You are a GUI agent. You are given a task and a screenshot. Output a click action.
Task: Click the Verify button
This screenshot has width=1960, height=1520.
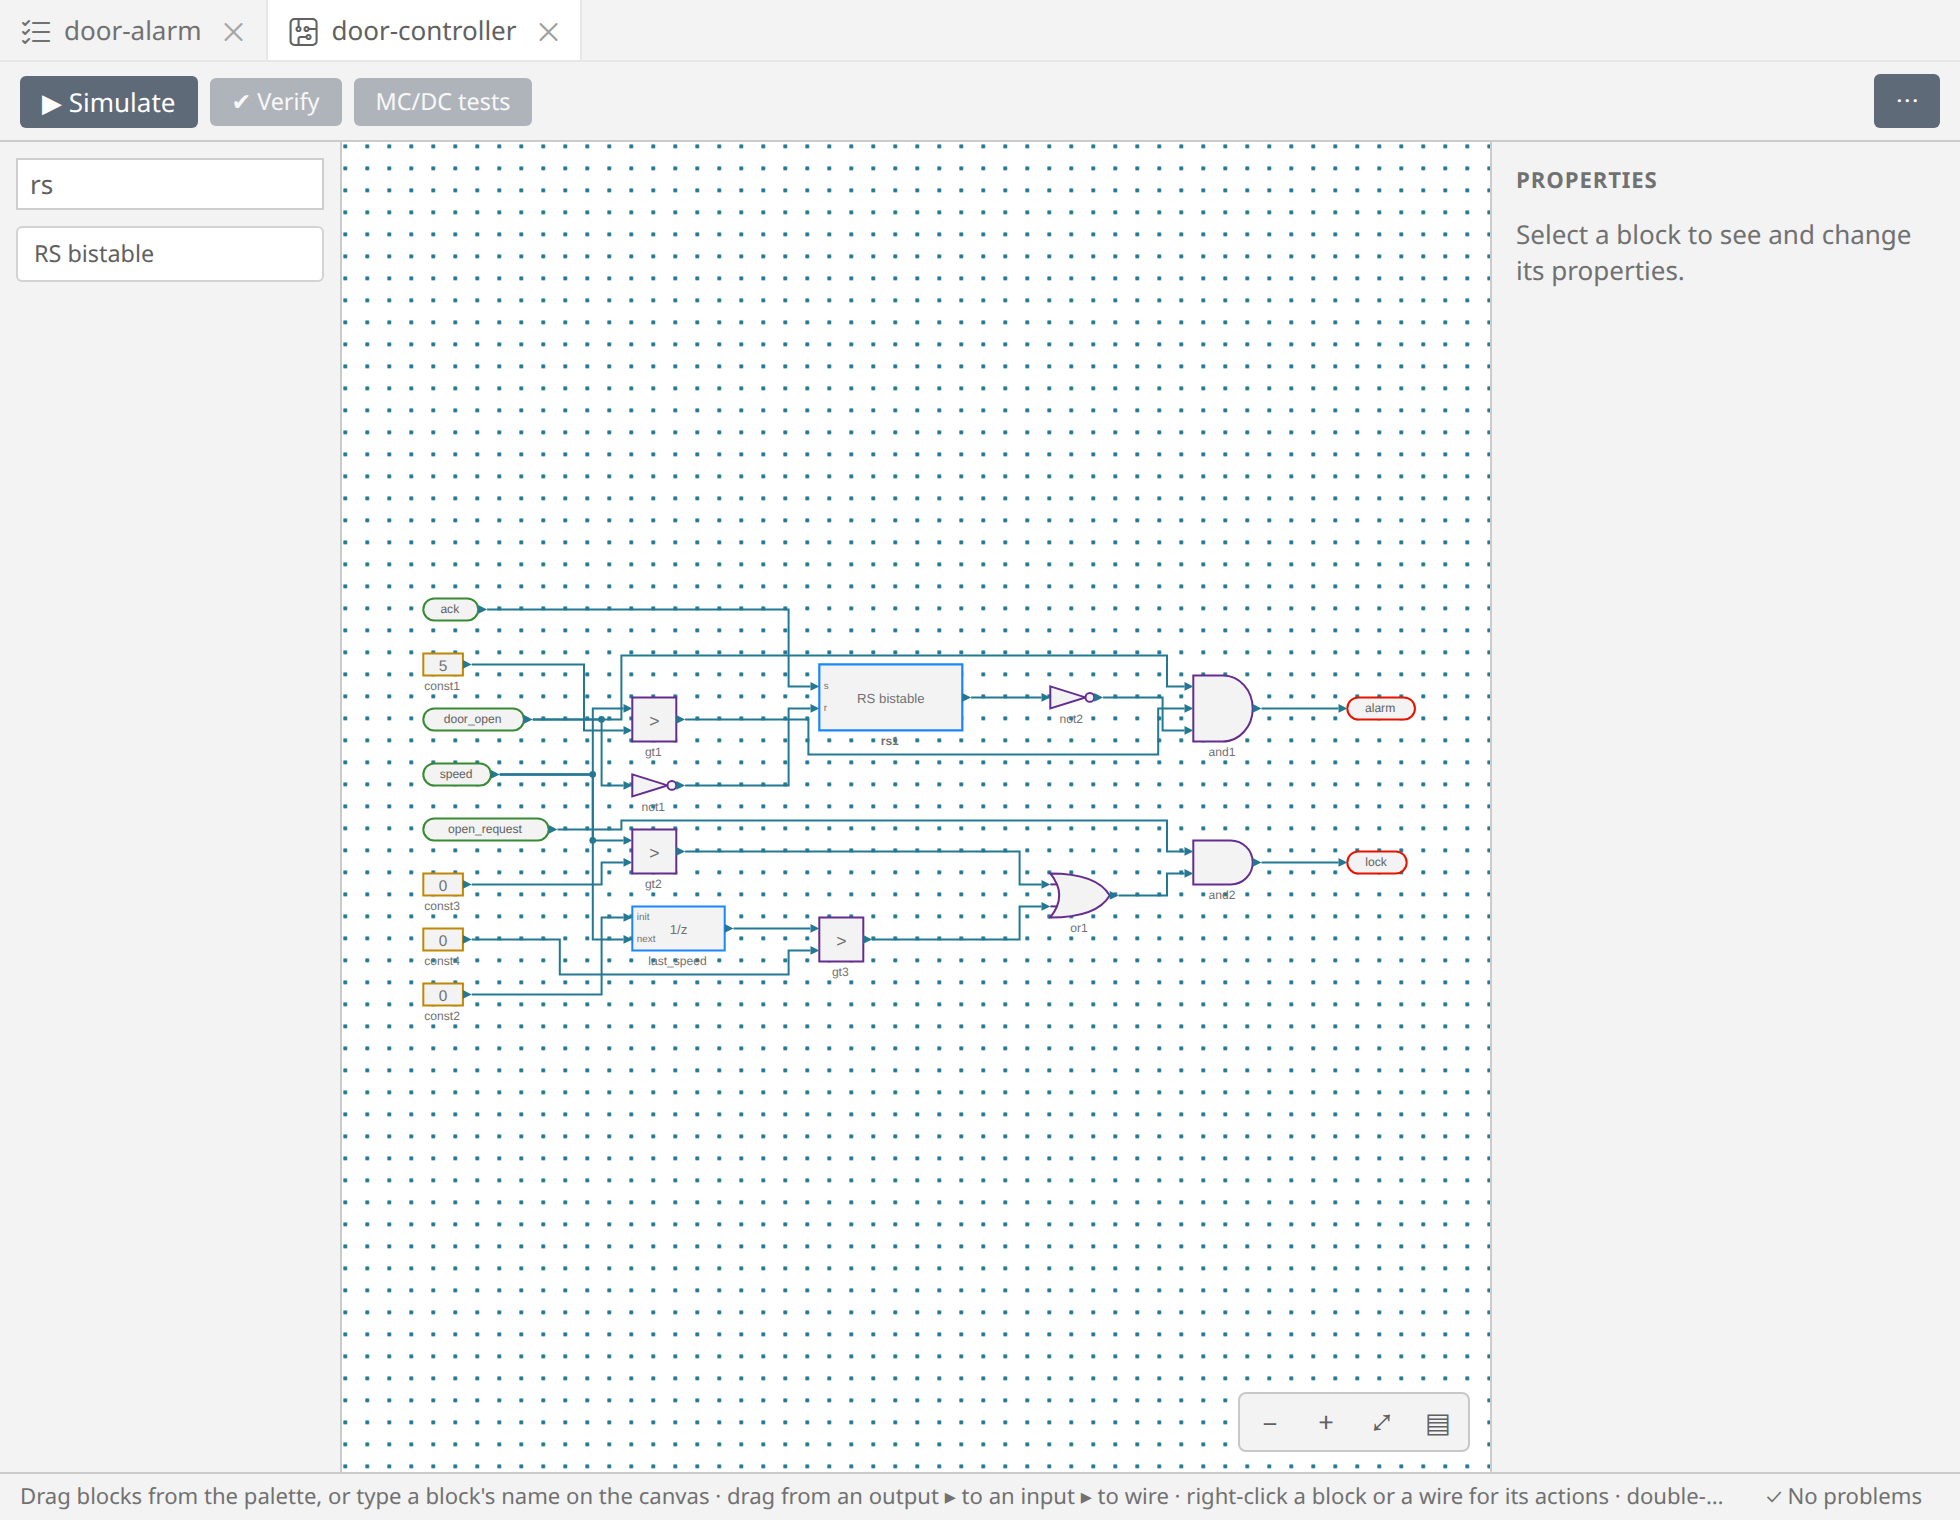click(276, 102)
